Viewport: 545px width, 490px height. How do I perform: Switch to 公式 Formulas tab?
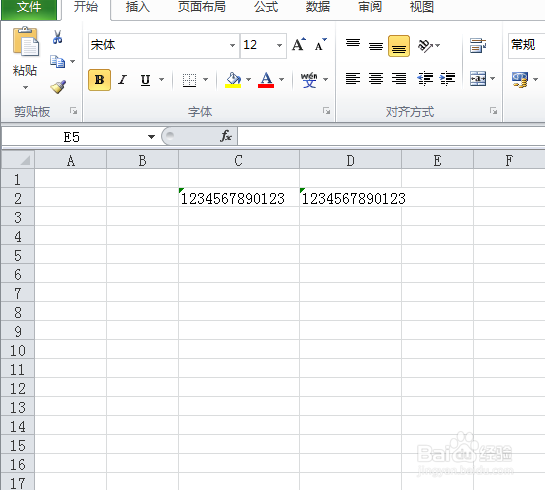266,7
